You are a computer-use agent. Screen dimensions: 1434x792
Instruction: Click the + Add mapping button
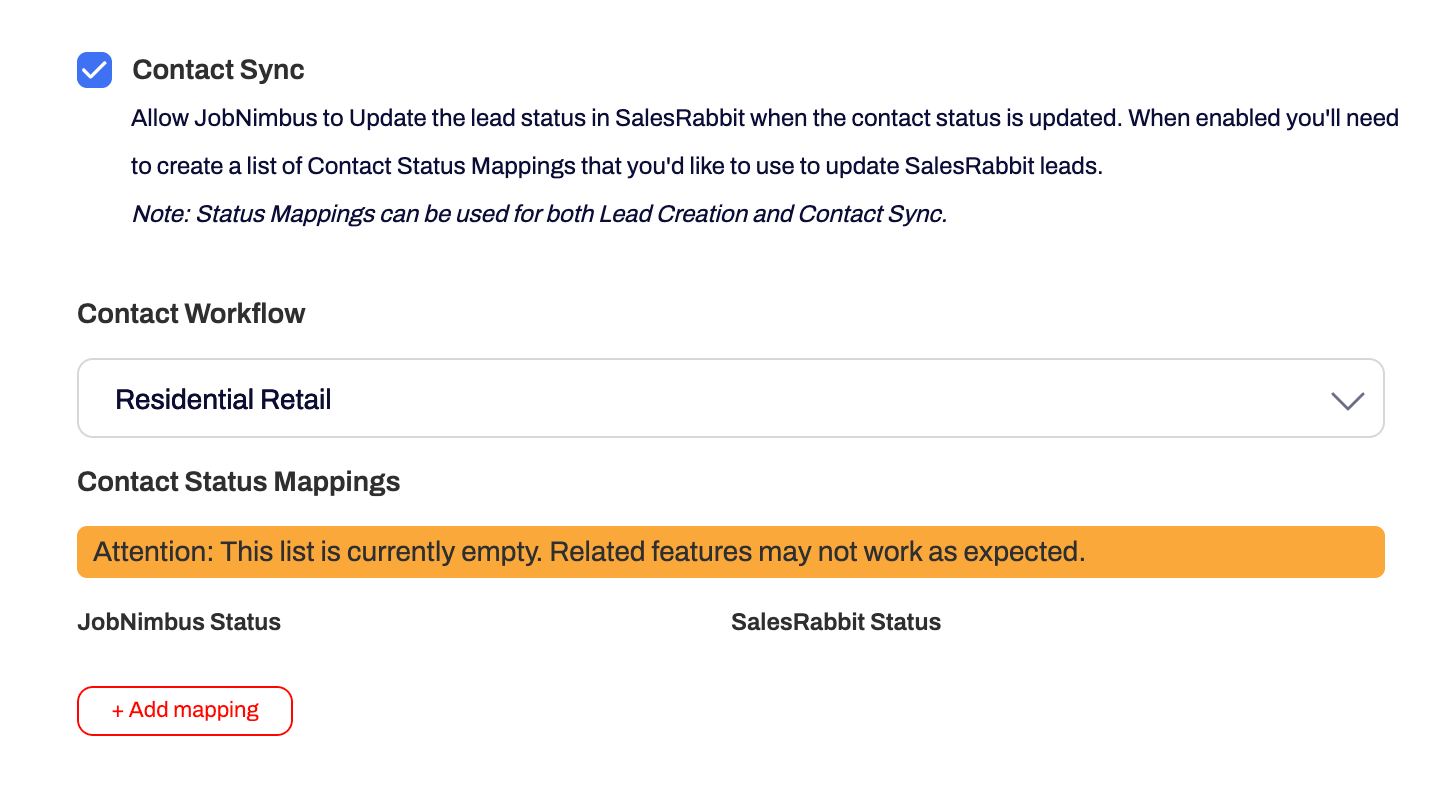(x=184, y=710)
